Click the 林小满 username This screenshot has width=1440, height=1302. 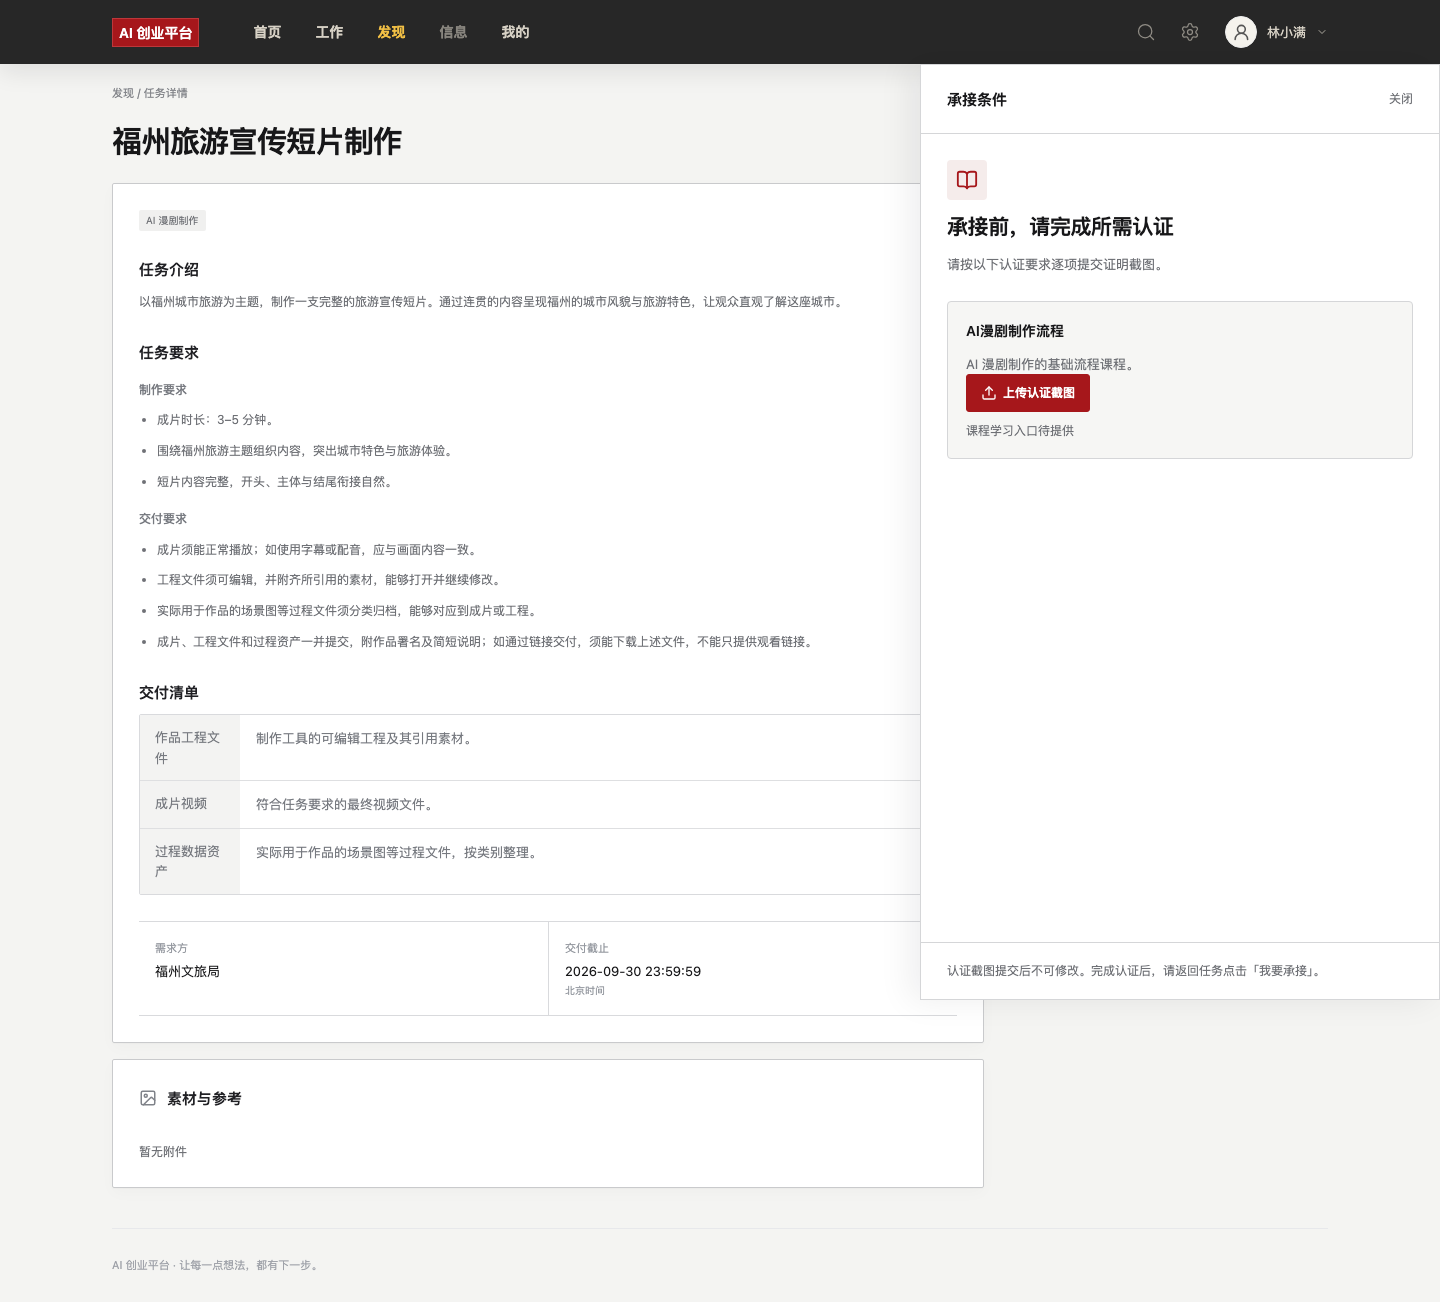coord(1286,32)
